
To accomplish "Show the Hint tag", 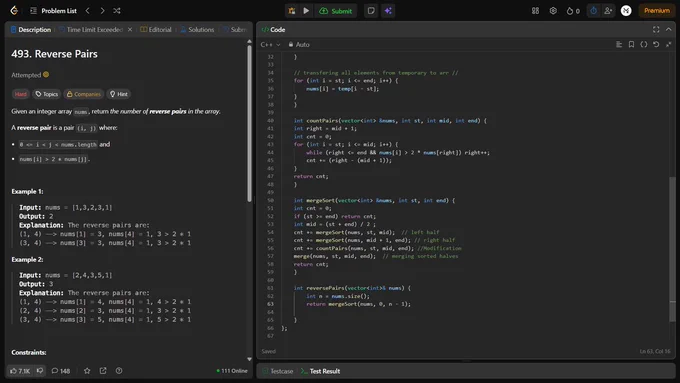I will 118,94.
